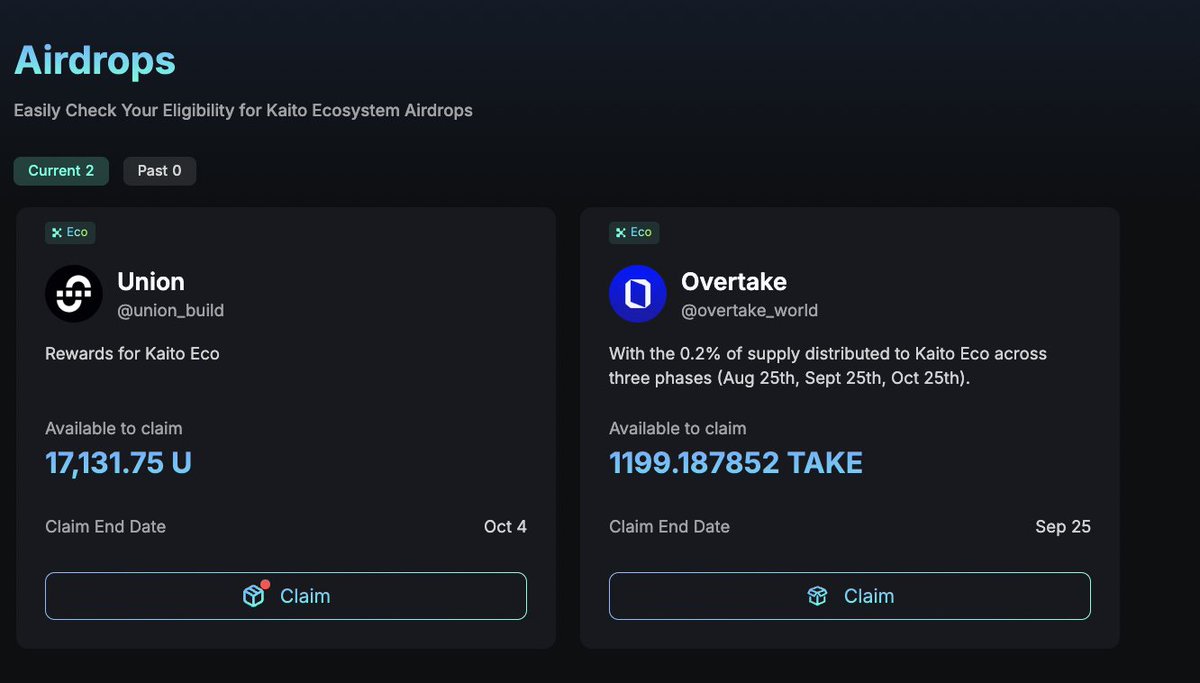Click the Eco badge on the Union card
The height and width of the screenshot is (683, 1200).
pos(70,232)
